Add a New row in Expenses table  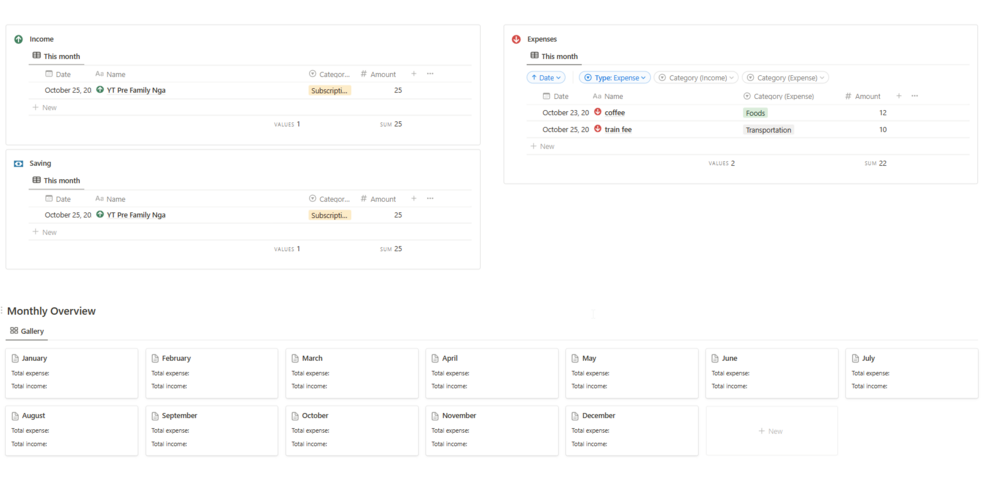coord(542,146)
